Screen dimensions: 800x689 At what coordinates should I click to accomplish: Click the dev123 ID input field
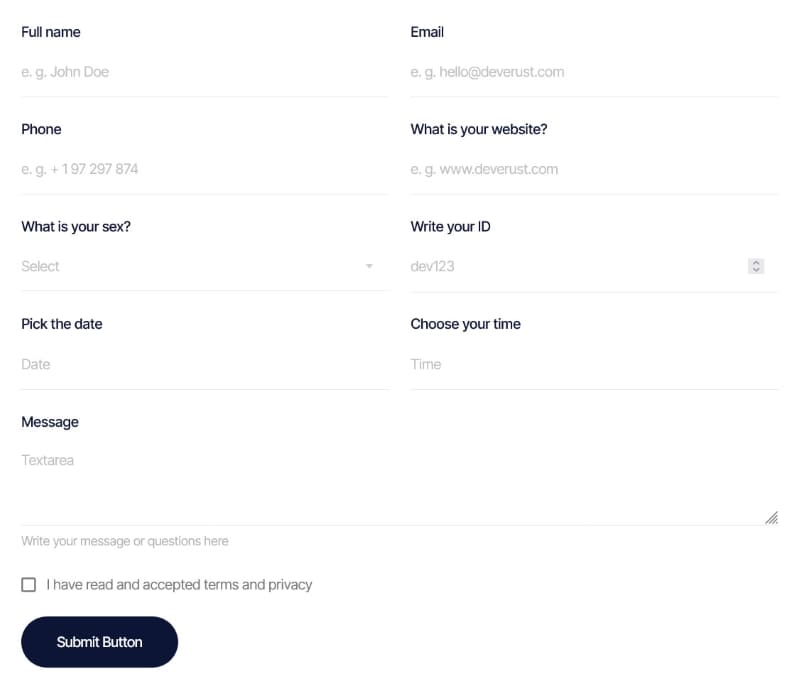tap(575, 266)
